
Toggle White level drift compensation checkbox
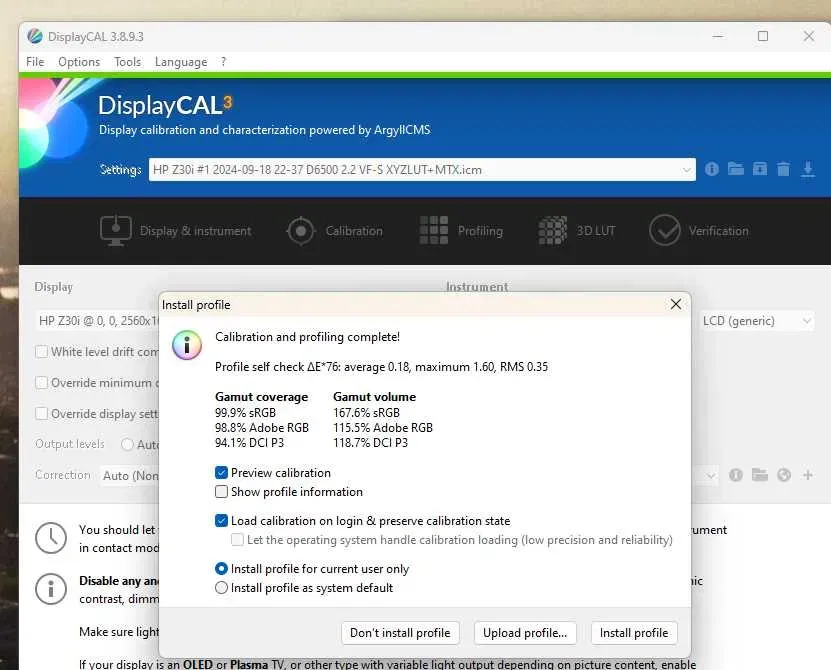41,352
